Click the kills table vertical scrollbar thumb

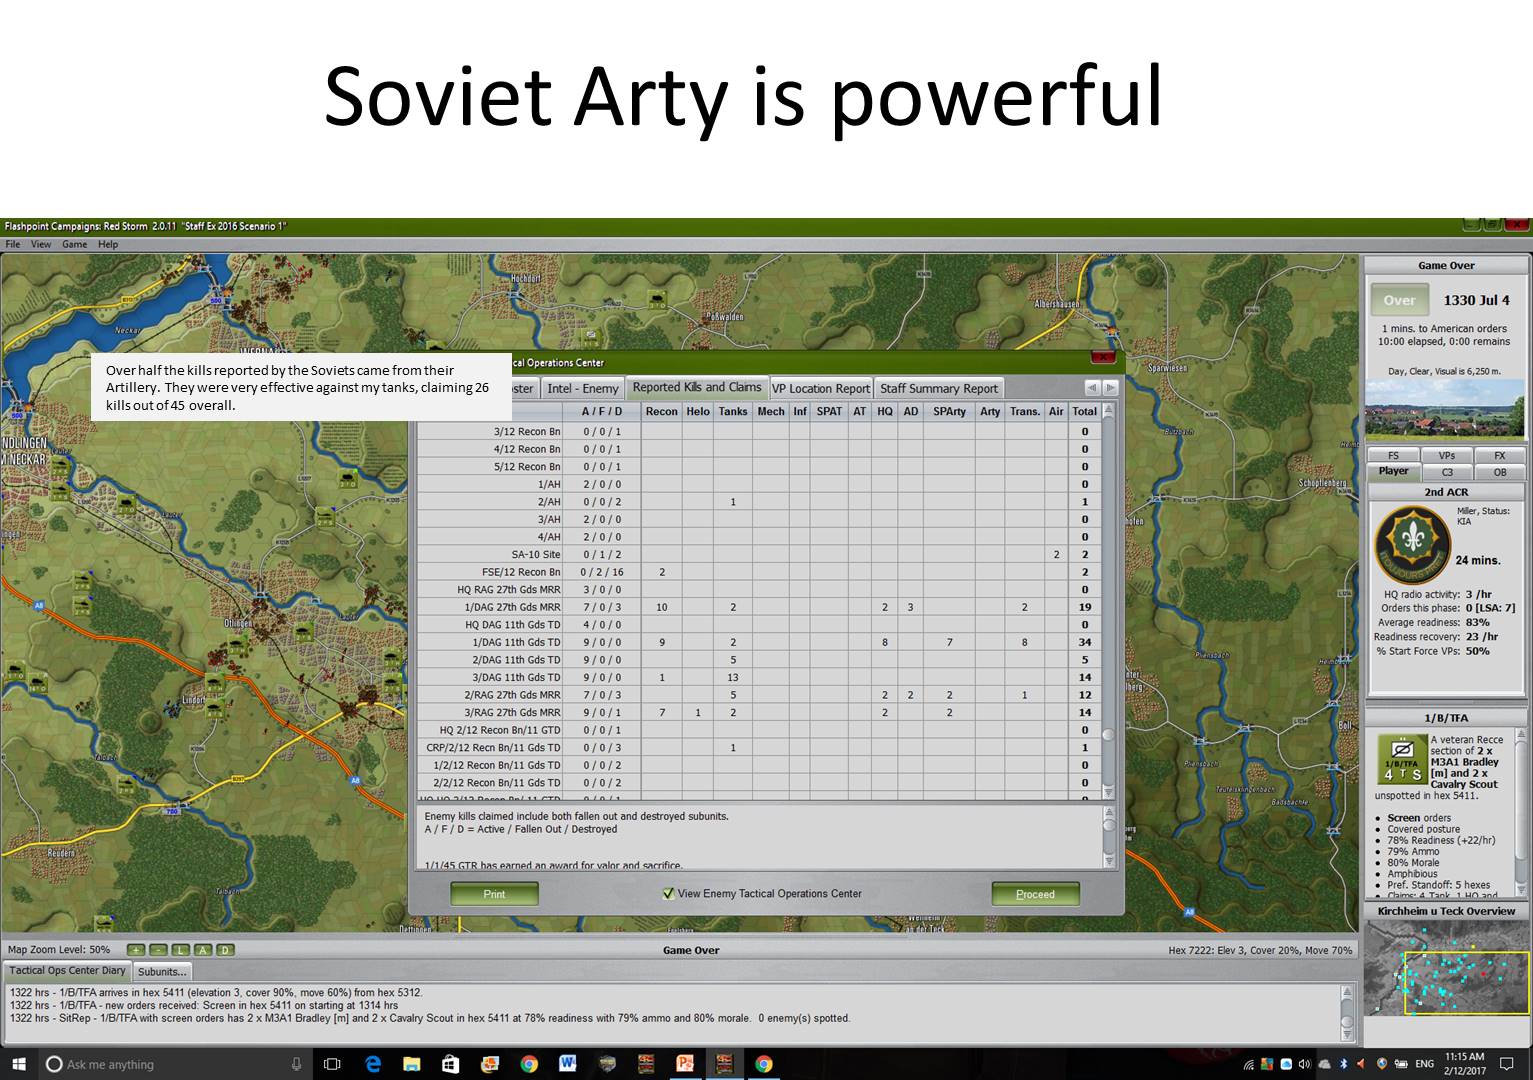pos(1108,735)
